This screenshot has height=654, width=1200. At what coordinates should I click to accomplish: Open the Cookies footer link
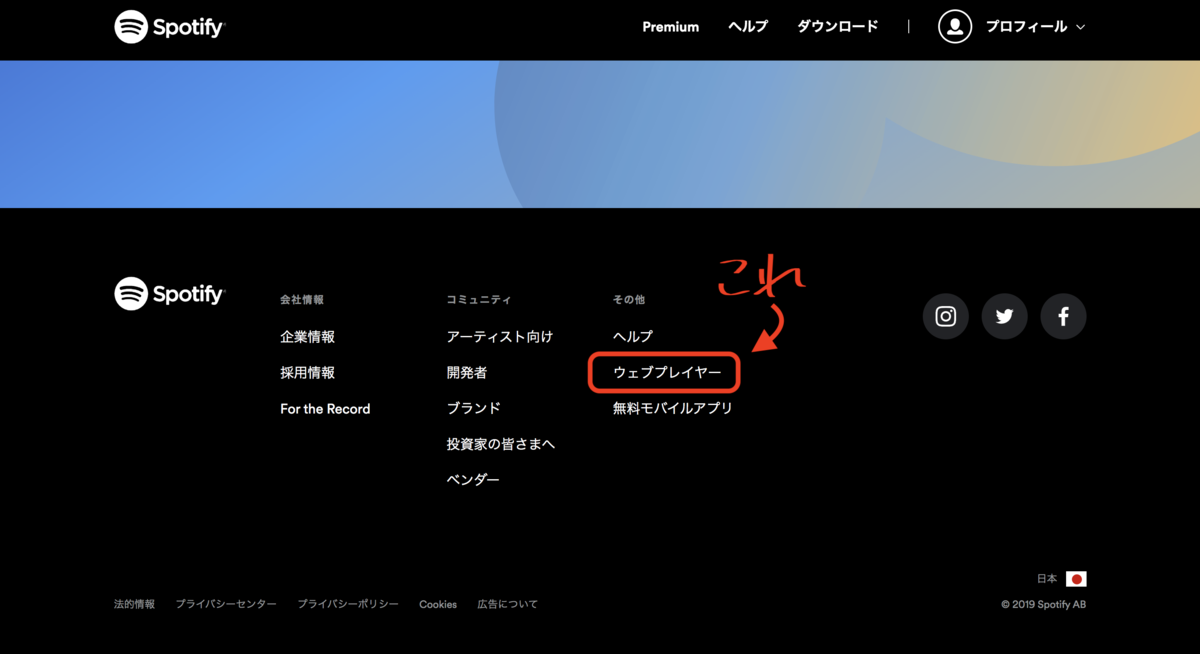pyautogui.click(x=438, y=604)
